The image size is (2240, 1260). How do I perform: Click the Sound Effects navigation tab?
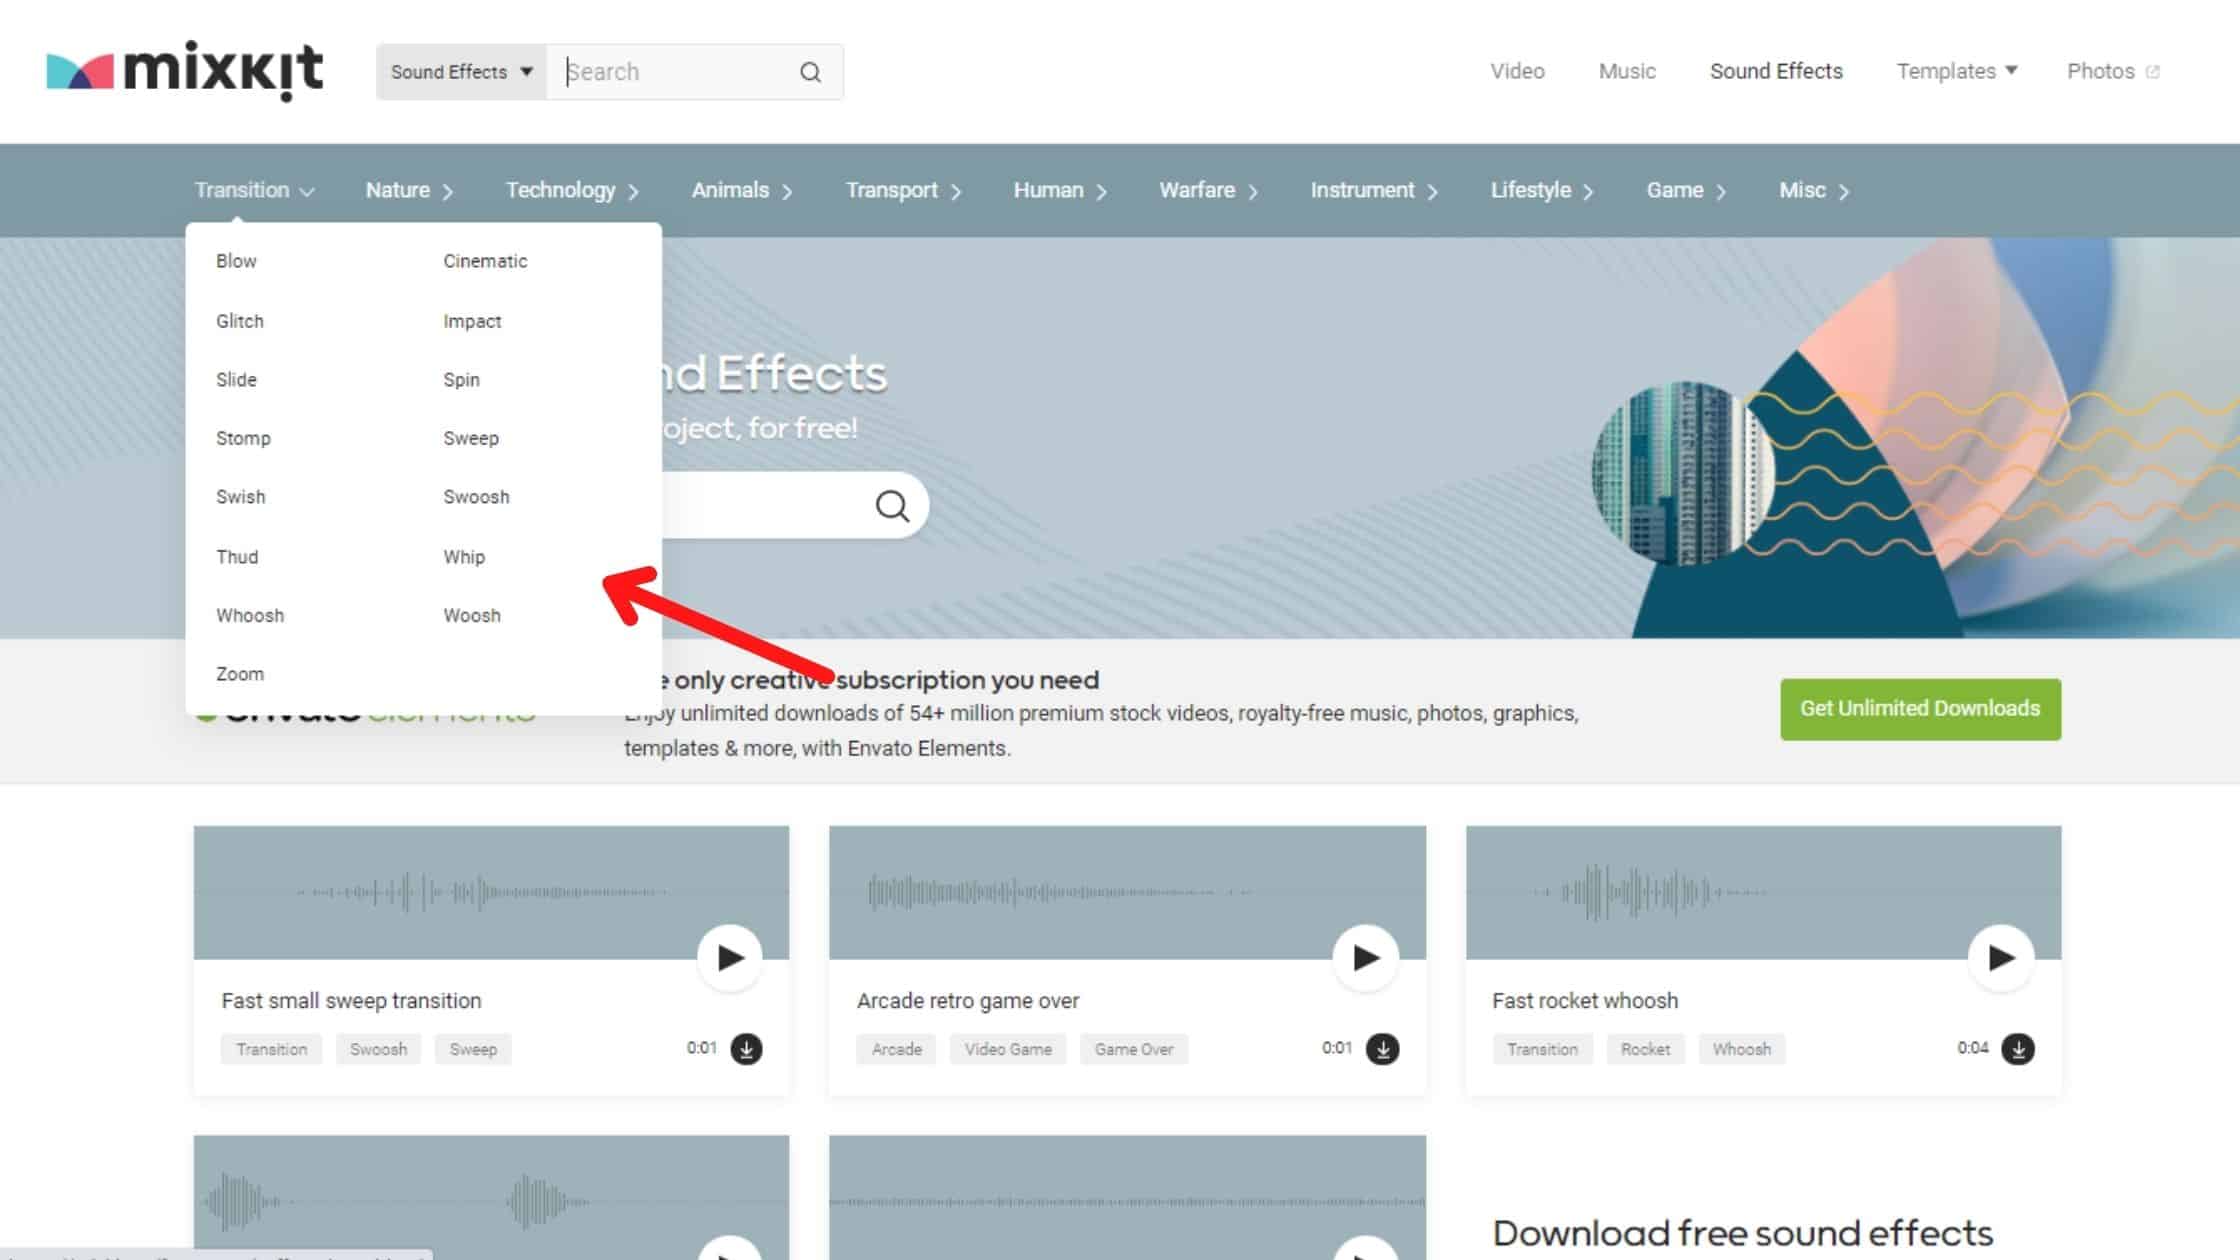click(x=1777, y=71)
